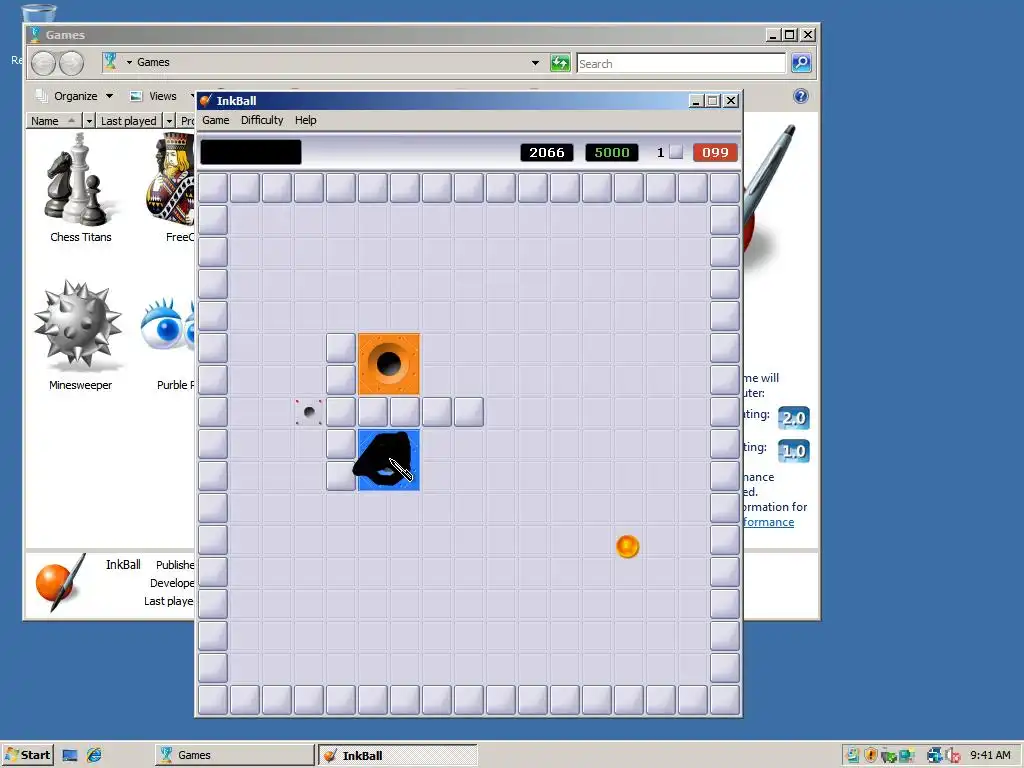This screenshot has height=768, width=1024.
Task: Select the FreeCell game icon
Action: point(171,187)
